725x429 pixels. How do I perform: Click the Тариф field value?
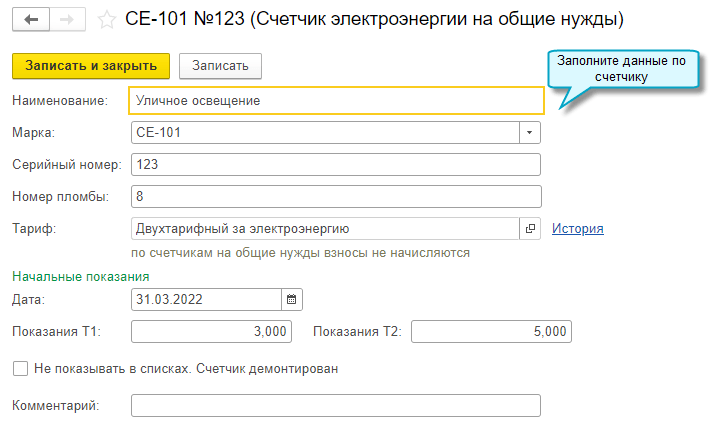point(324,229)
